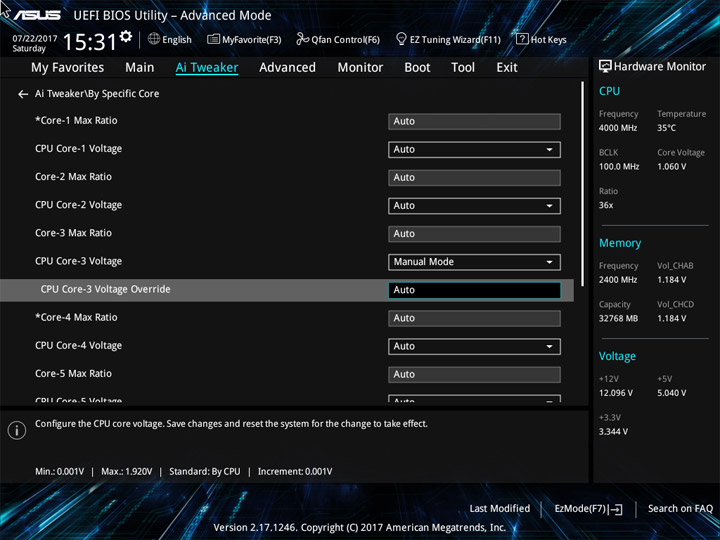Go to the Boot tab

click(x=417, y=68)
